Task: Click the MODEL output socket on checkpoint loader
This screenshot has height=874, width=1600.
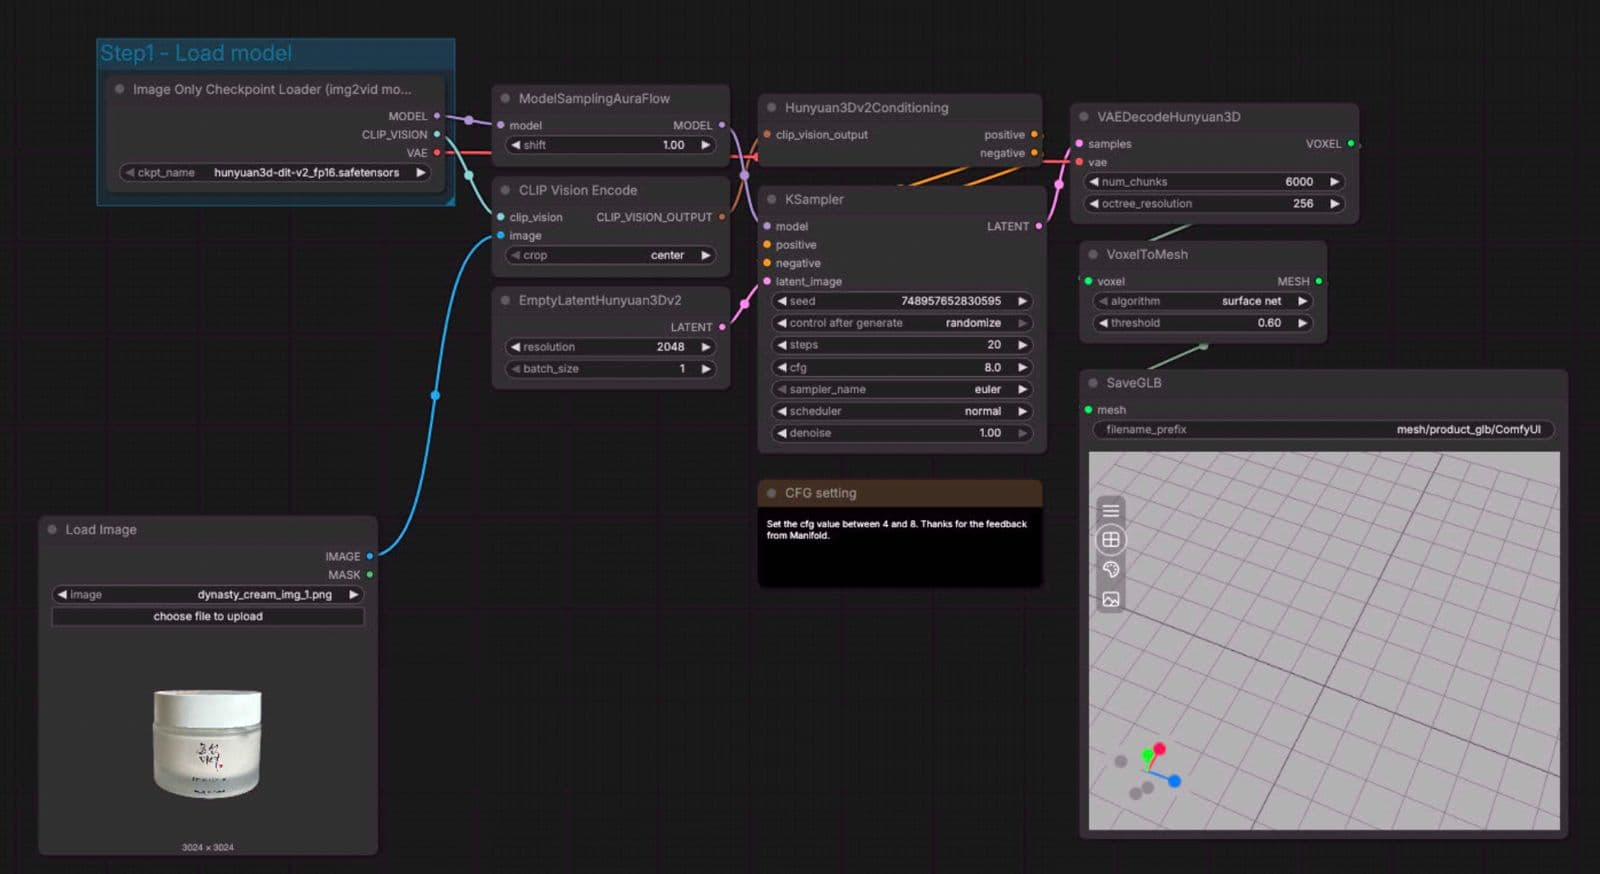Action: click(x=437, y=116)
